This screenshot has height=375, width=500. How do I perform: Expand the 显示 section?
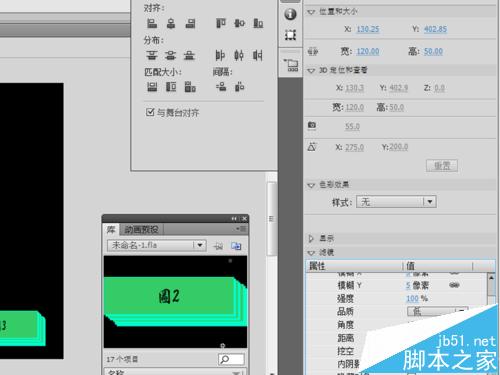point(311,239)
